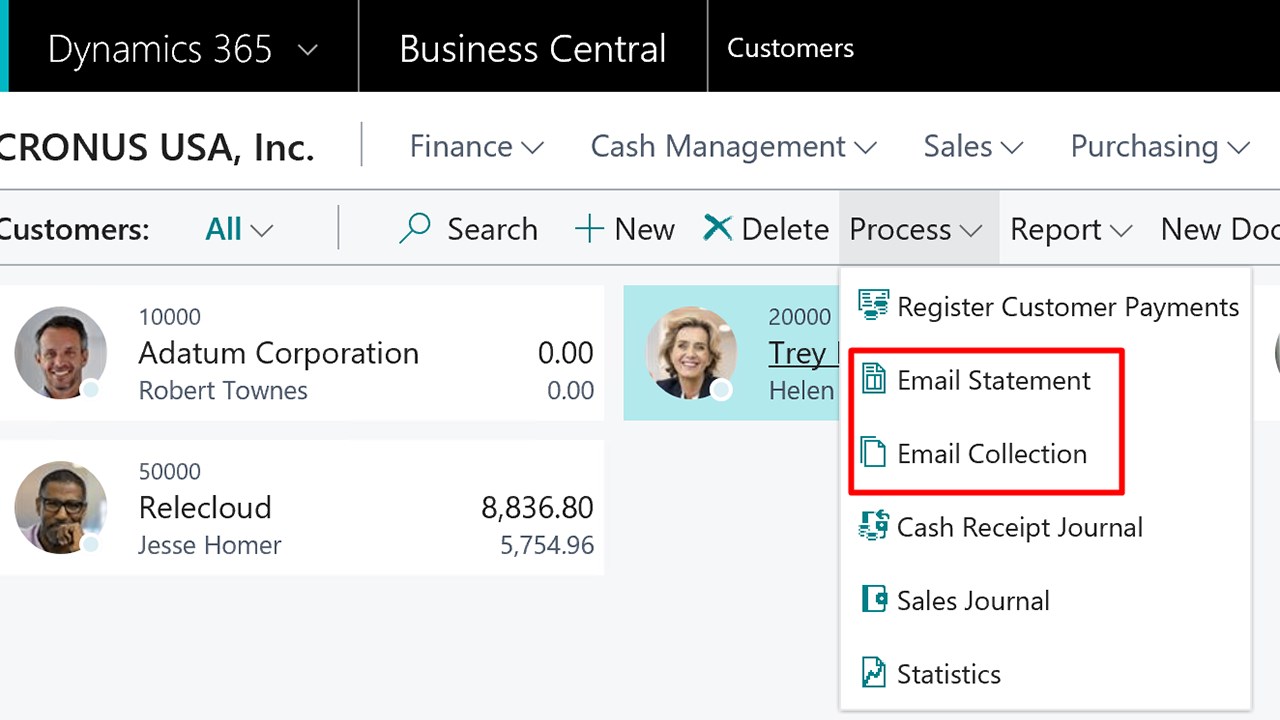Click the Search magnifier icon
Image resolution: width=1280 pixels, height=720 pixels.
414,229
